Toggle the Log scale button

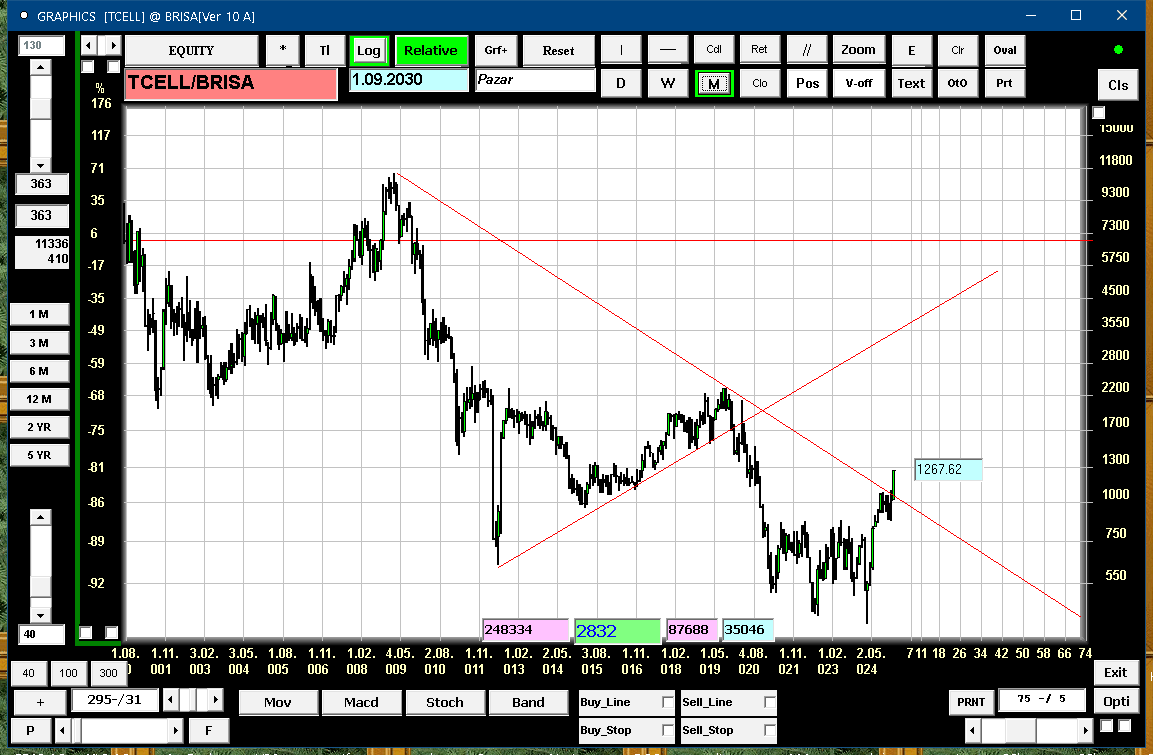[369, 51]
